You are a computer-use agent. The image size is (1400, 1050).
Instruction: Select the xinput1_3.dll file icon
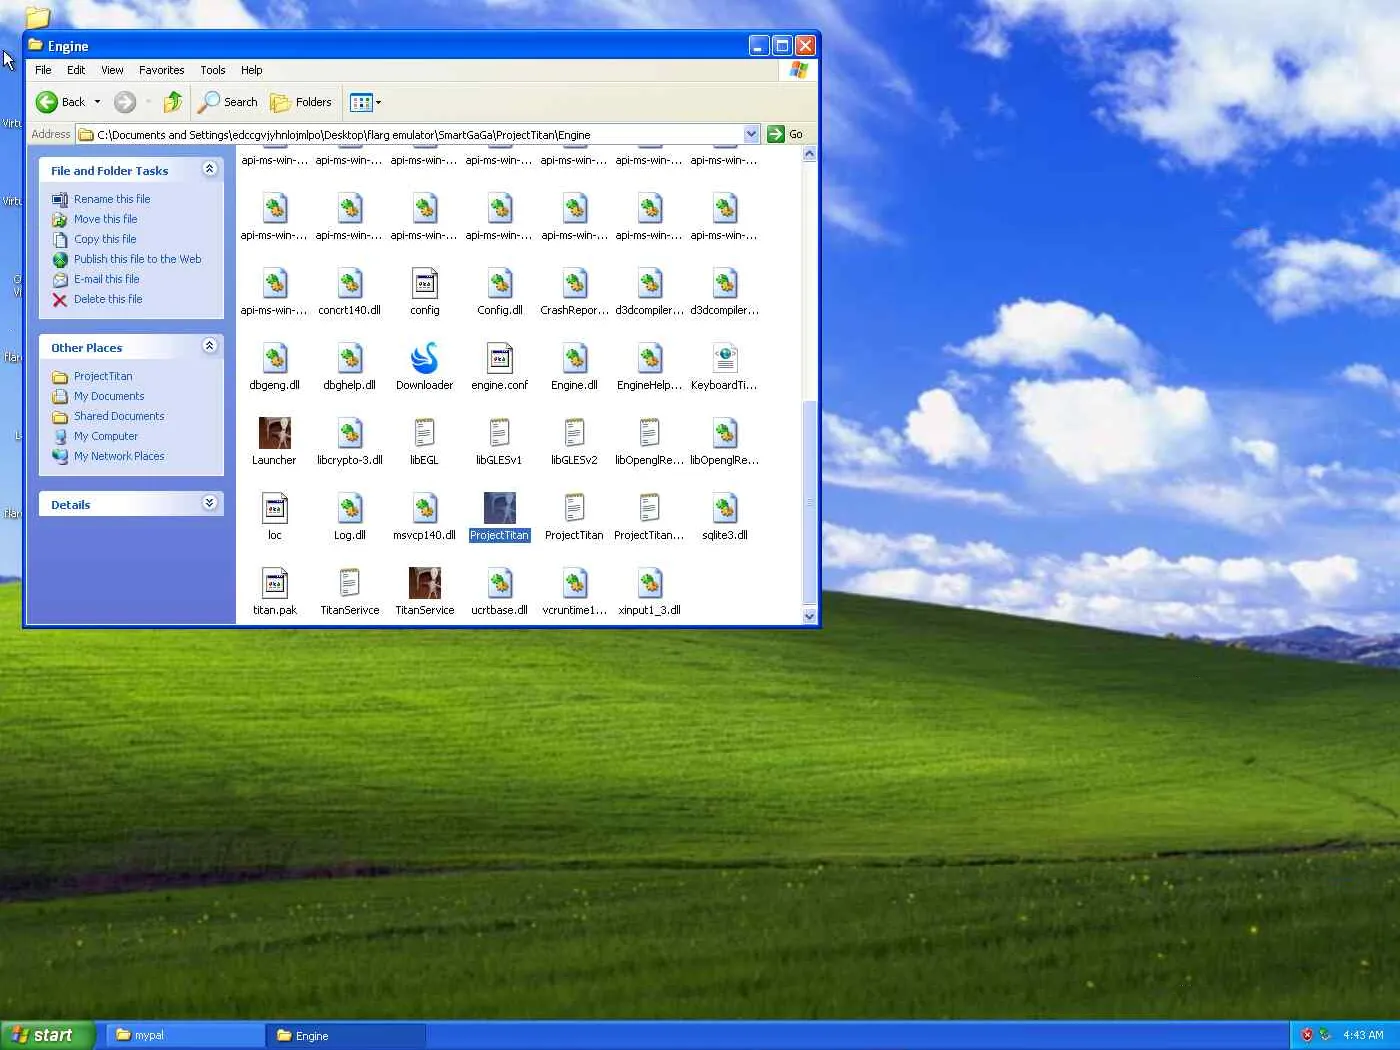649,583
